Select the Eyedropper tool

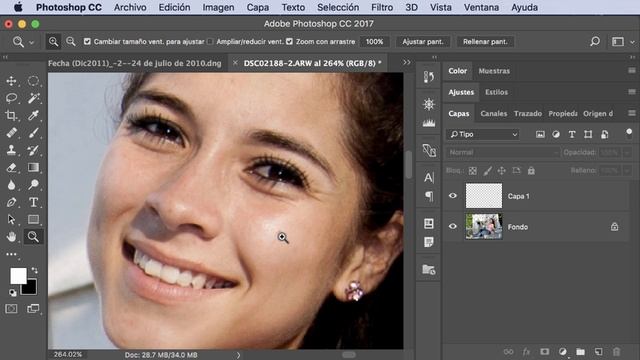(x=33, y=116)
